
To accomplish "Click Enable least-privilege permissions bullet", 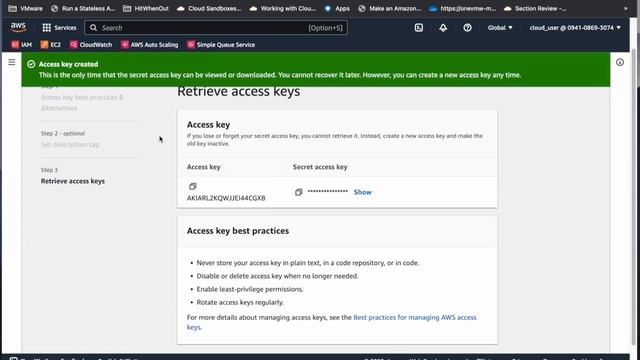I will (x=250, y=289).
